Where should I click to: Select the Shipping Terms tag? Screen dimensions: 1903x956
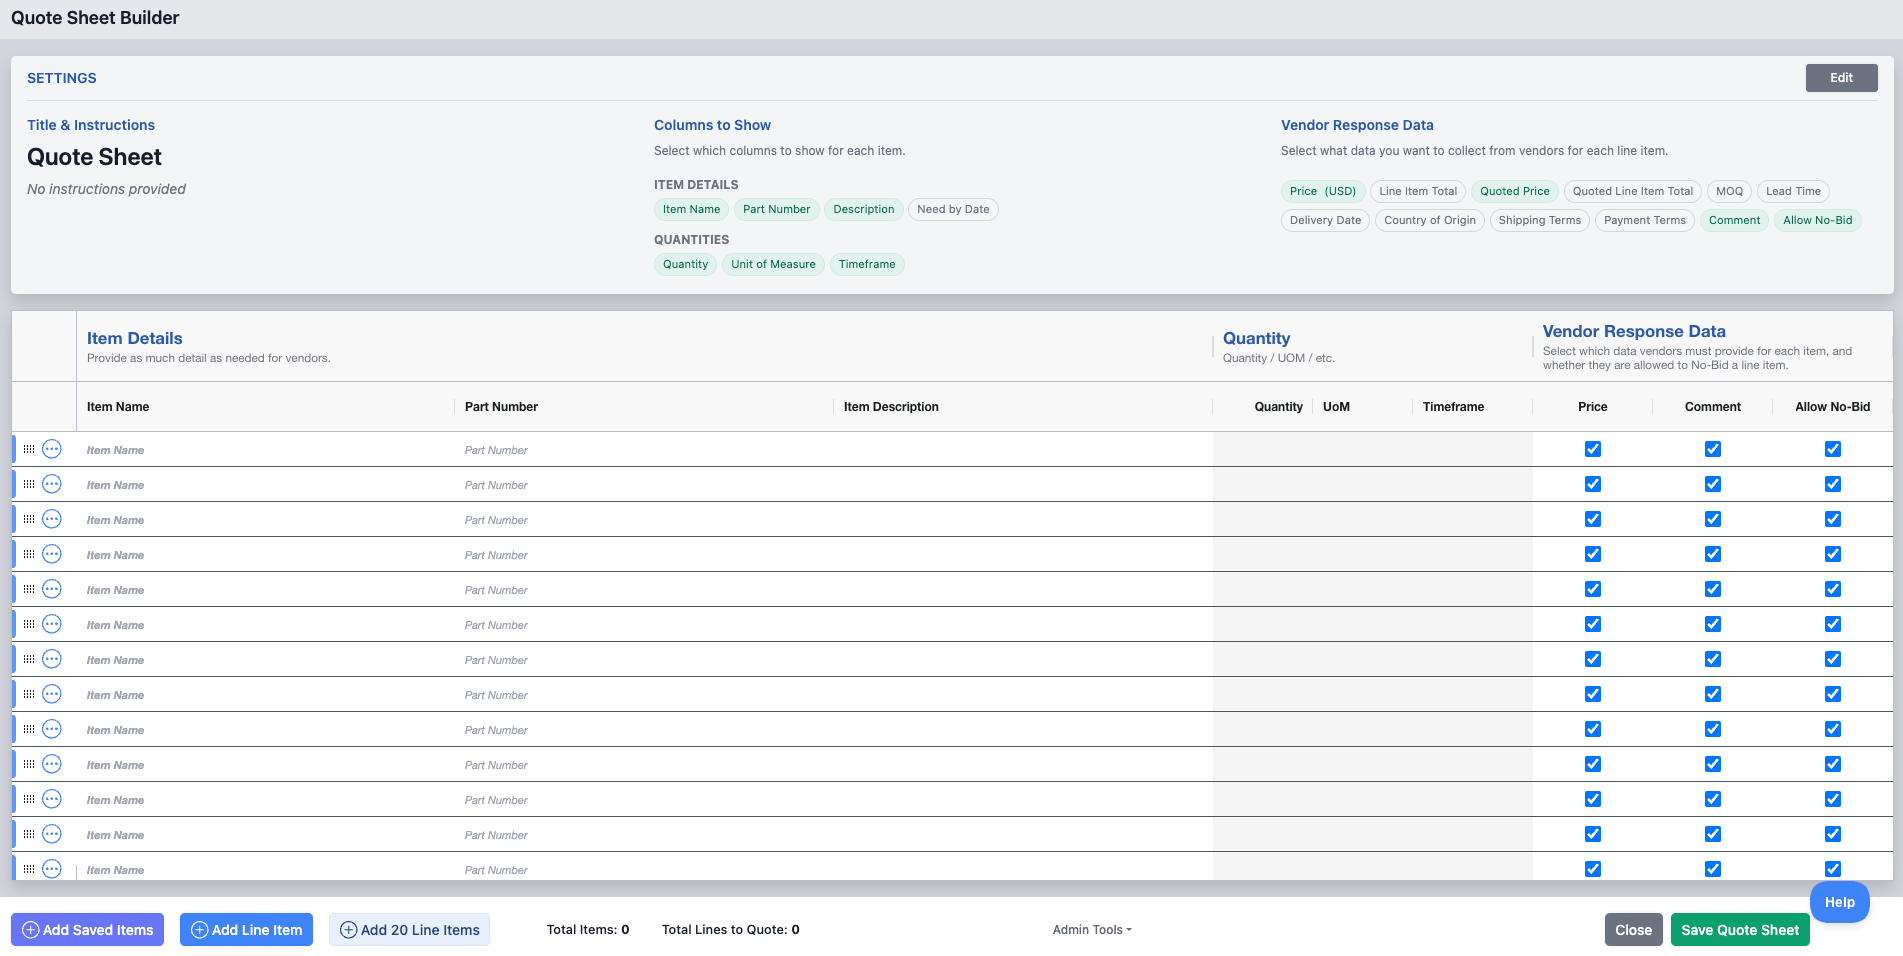pos(1539,220)
